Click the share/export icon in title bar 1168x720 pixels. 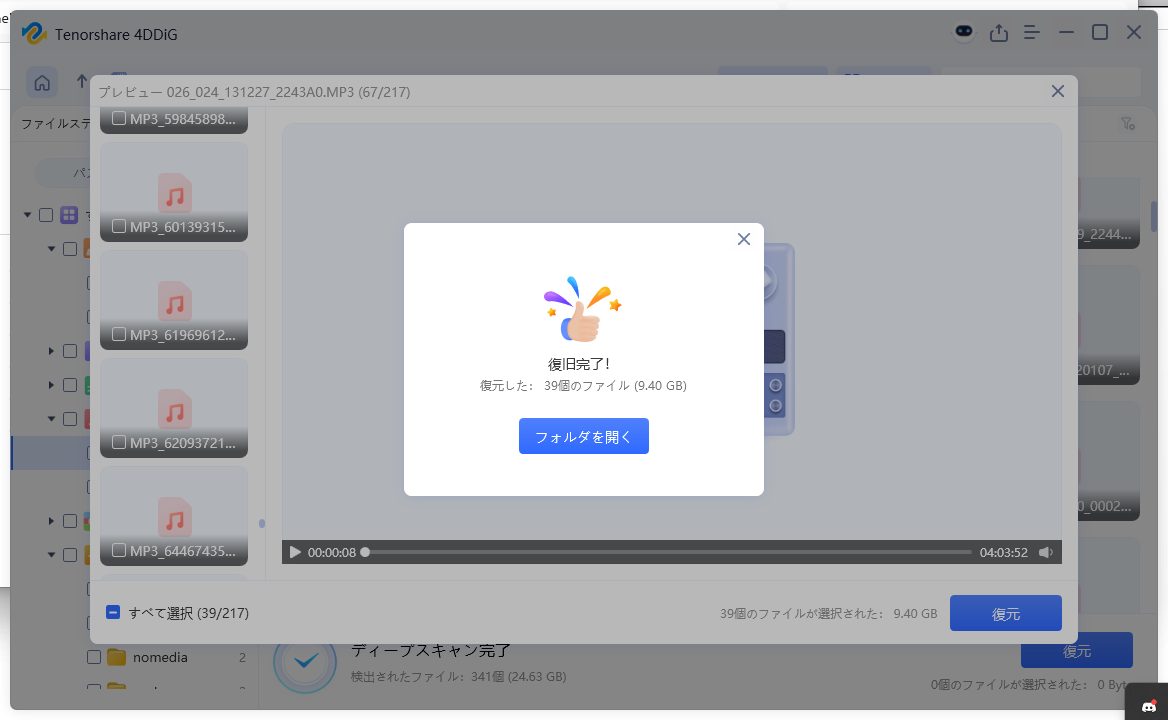pos(998,33)
